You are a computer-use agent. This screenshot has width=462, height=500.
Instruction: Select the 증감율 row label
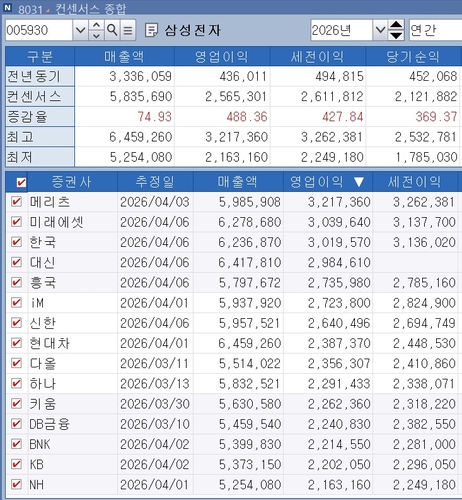coord(40,117)
